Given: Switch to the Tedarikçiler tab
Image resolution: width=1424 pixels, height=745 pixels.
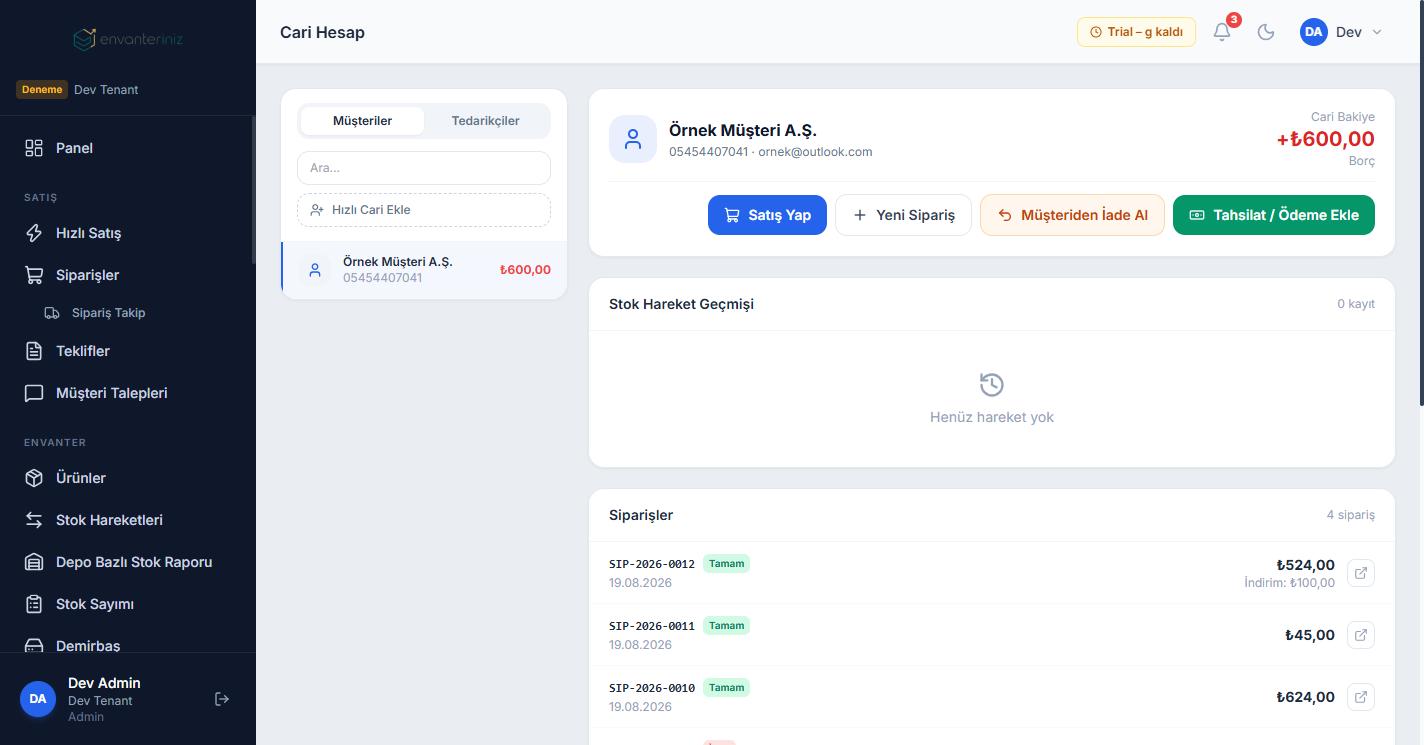Looking at the screenshot, I should 485,121.
